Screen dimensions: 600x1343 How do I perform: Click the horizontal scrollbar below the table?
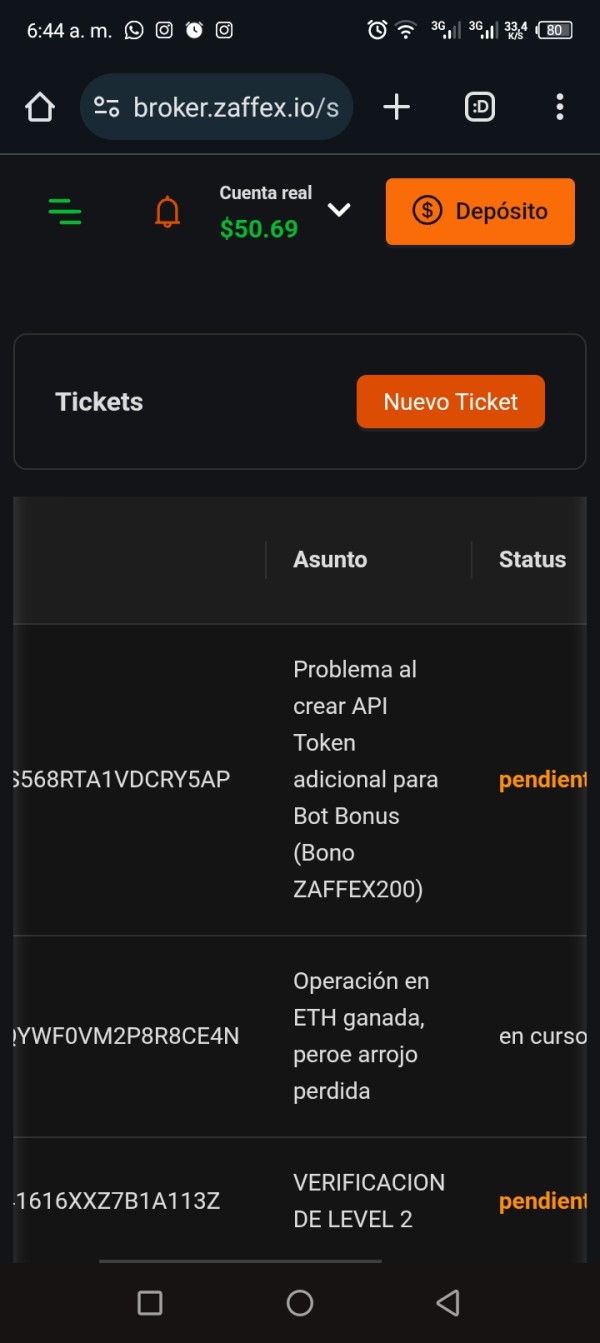(x=240, y=1261)
